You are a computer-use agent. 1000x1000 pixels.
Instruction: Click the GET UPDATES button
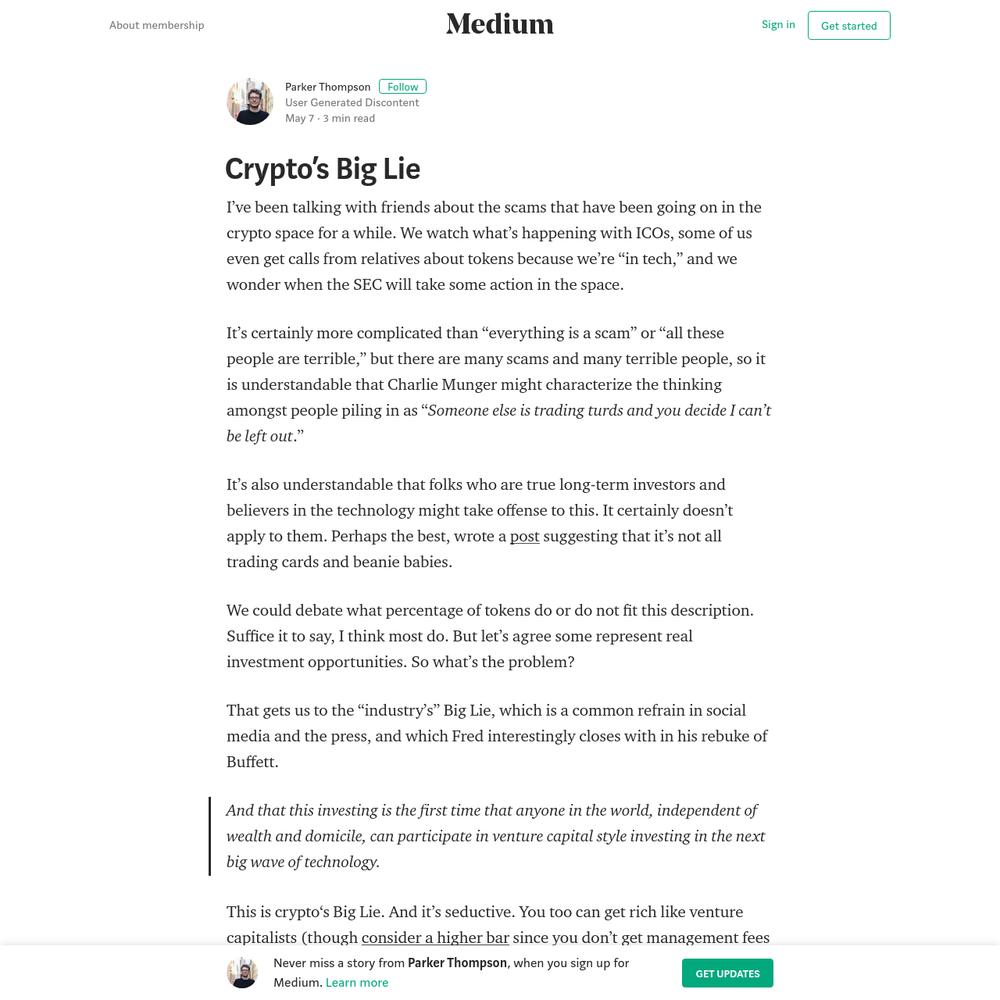pyautogui.click(x=727, y=973)
